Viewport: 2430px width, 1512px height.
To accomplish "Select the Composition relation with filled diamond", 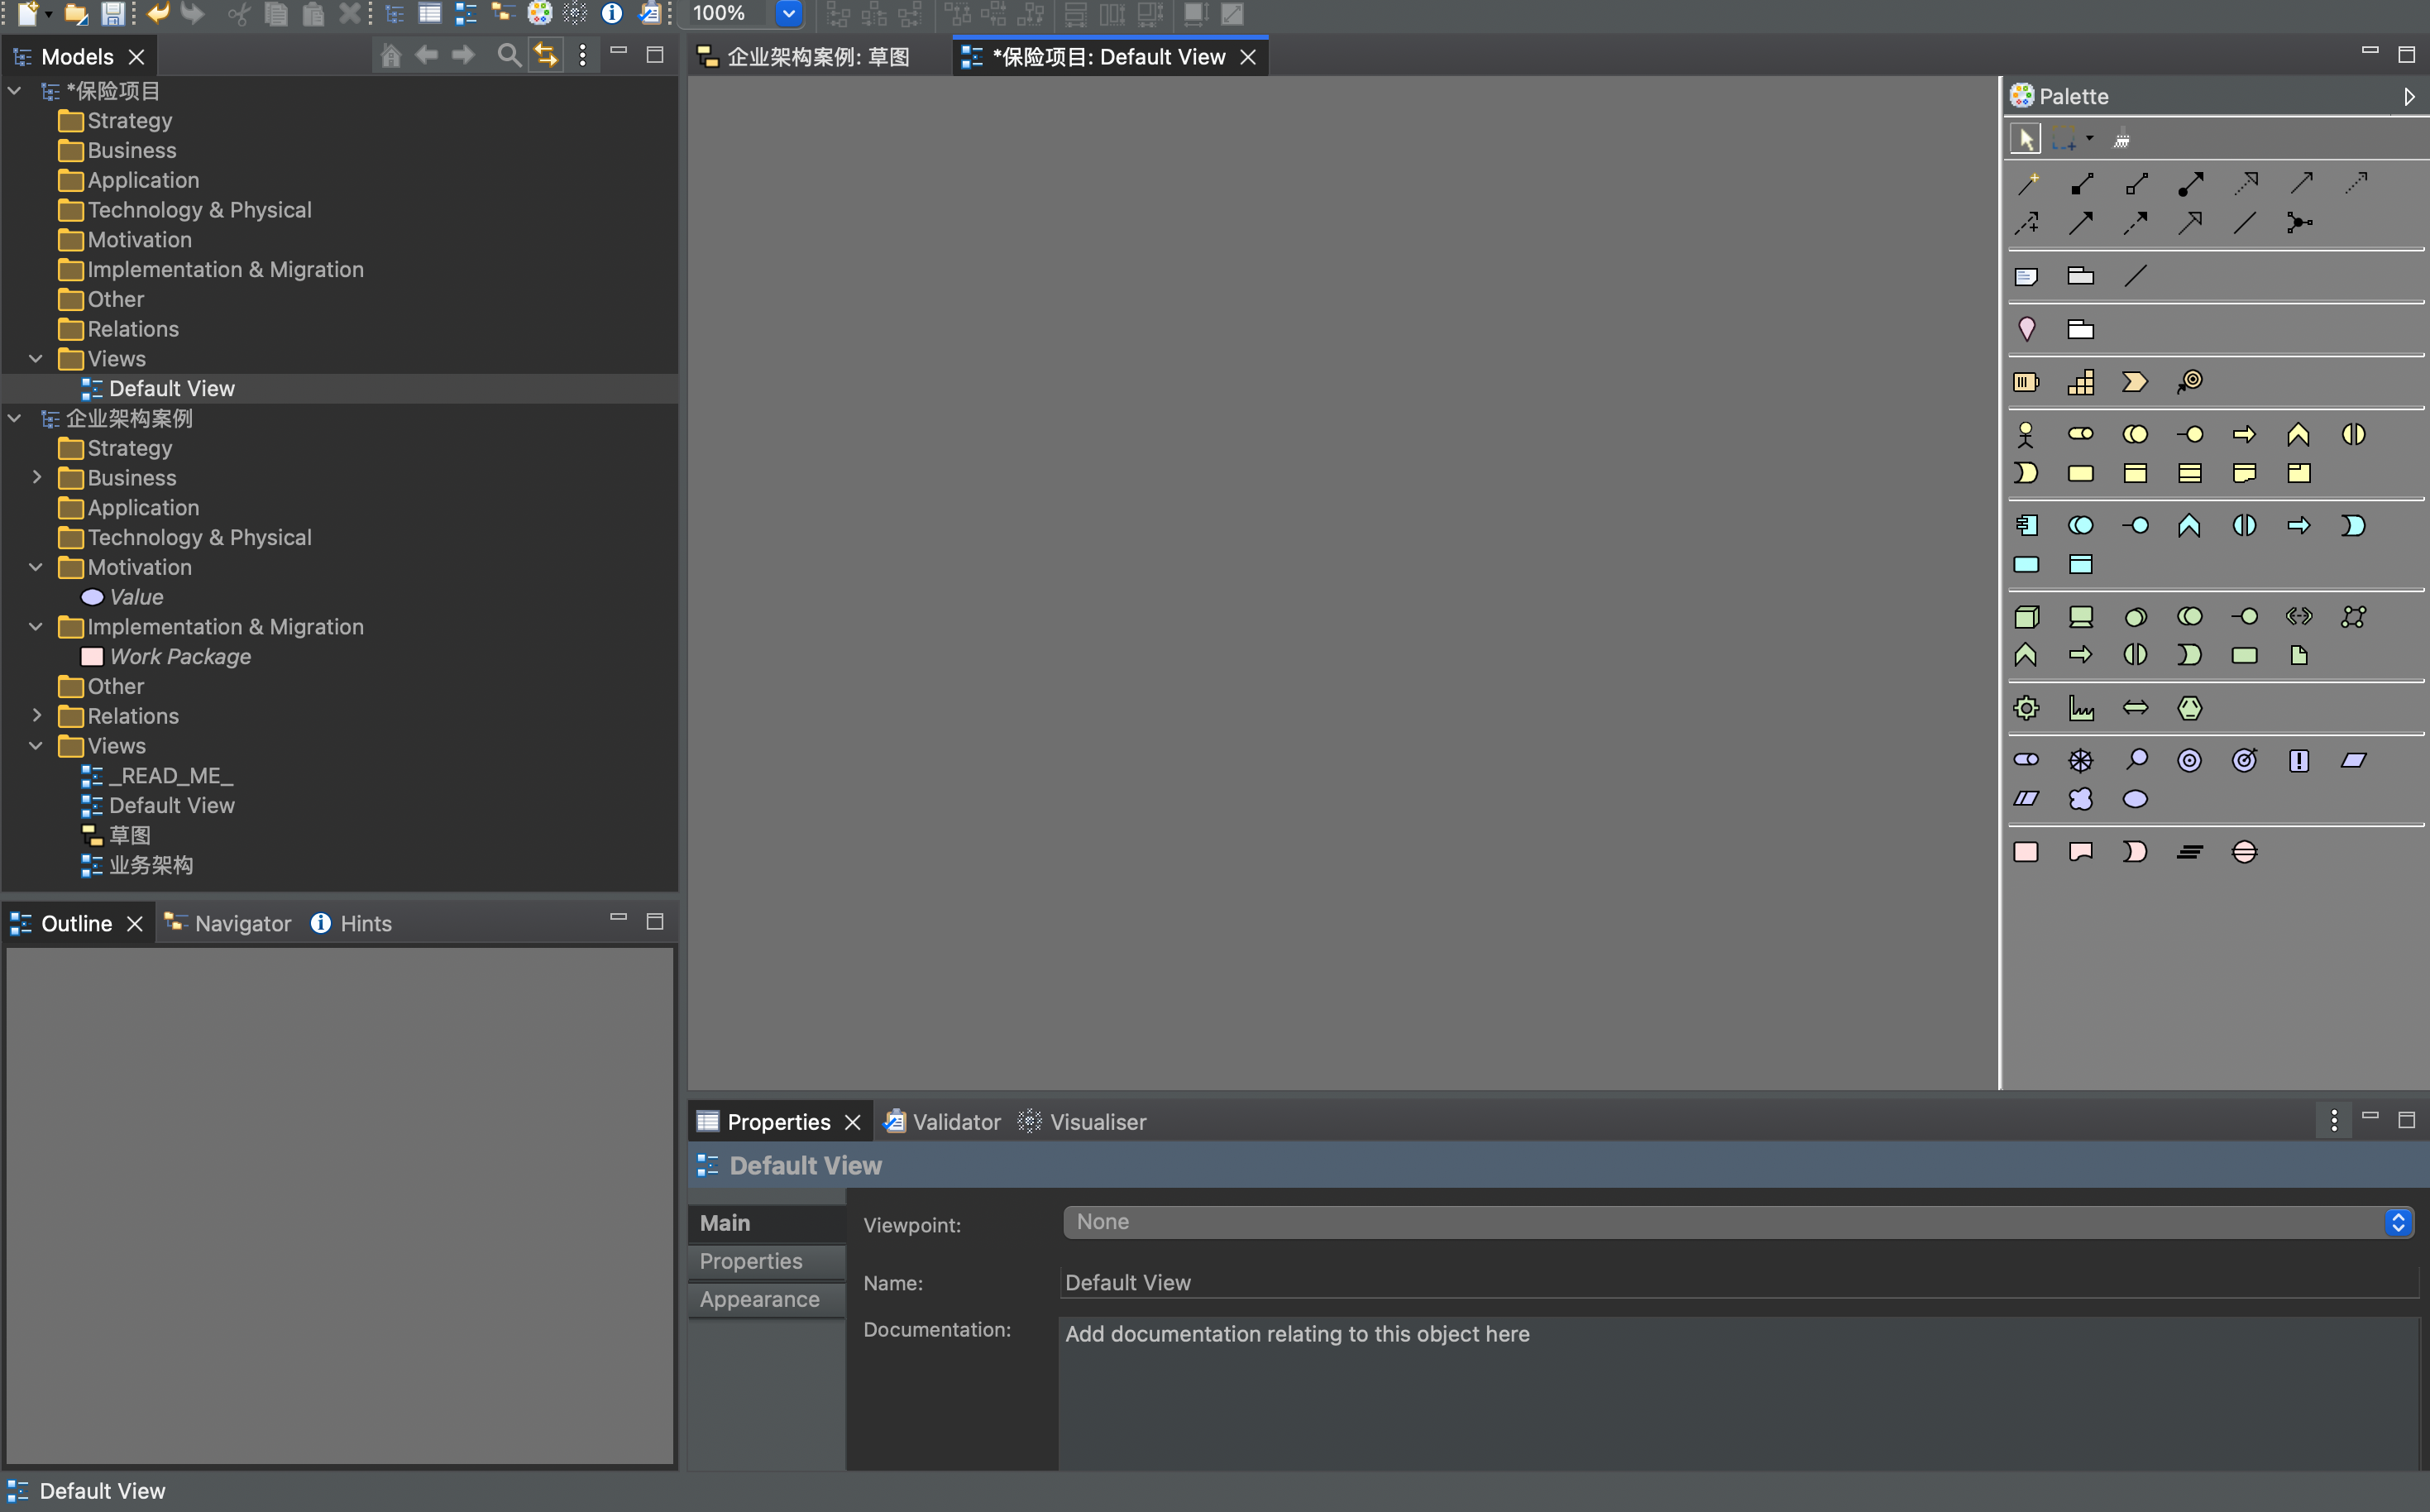I will point(2082,184).
